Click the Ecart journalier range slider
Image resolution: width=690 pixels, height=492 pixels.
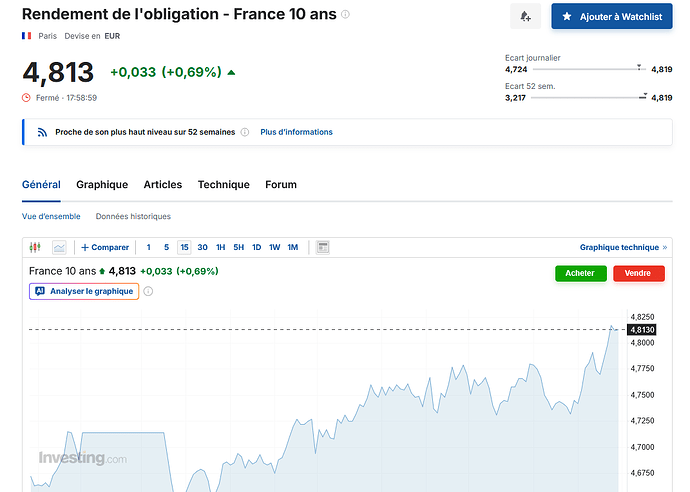click(x=589, y=69)
